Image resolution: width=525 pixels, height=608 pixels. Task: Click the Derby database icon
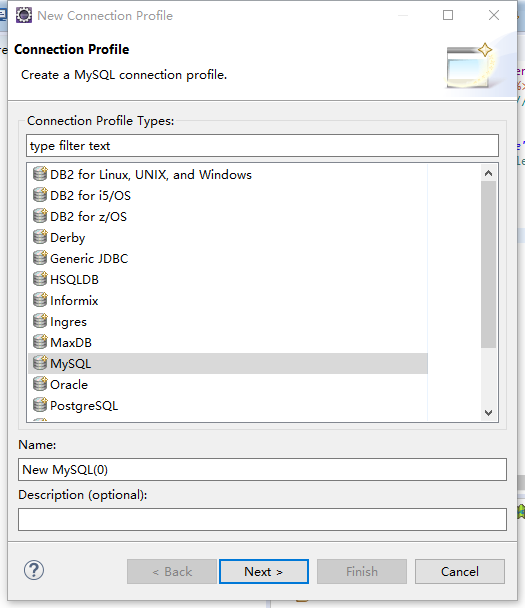coord(40,237)
